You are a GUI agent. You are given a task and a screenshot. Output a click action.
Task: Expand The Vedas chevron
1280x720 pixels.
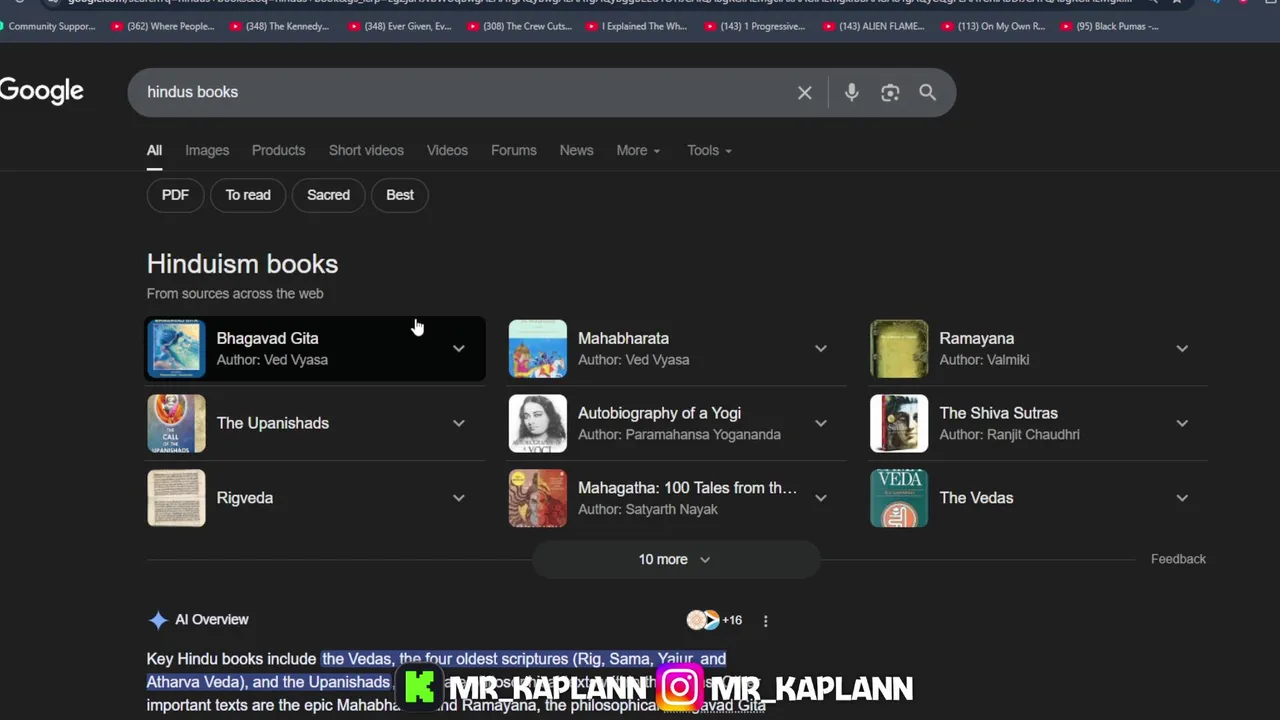pyautogui.click(x=1182, y=498)
